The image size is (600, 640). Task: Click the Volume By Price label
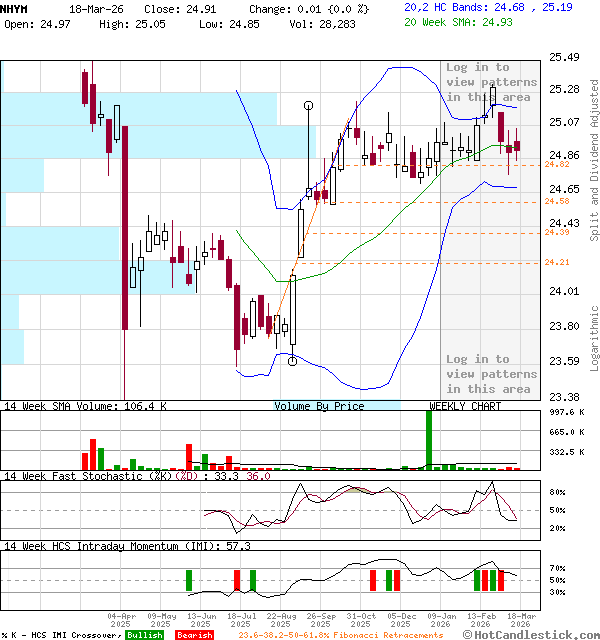[x=320, y=406]
